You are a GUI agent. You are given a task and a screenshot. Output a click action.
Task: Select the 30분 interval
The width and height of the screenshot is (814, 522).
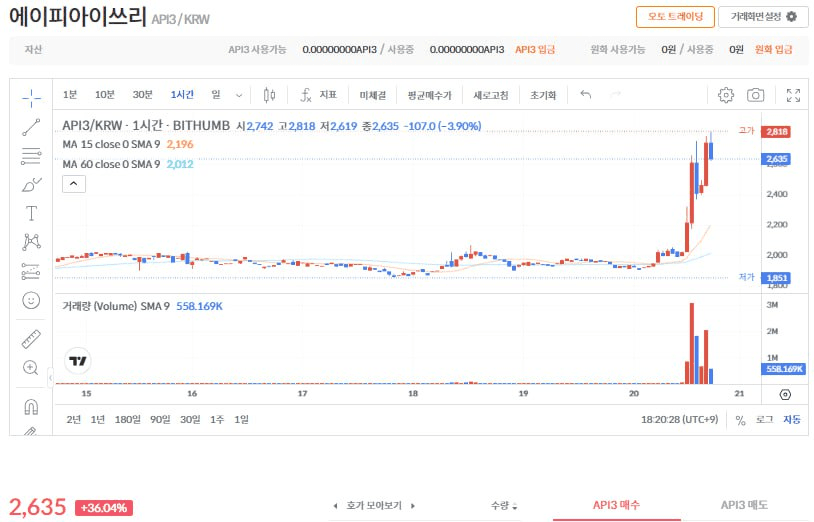(x=142, y=94)
